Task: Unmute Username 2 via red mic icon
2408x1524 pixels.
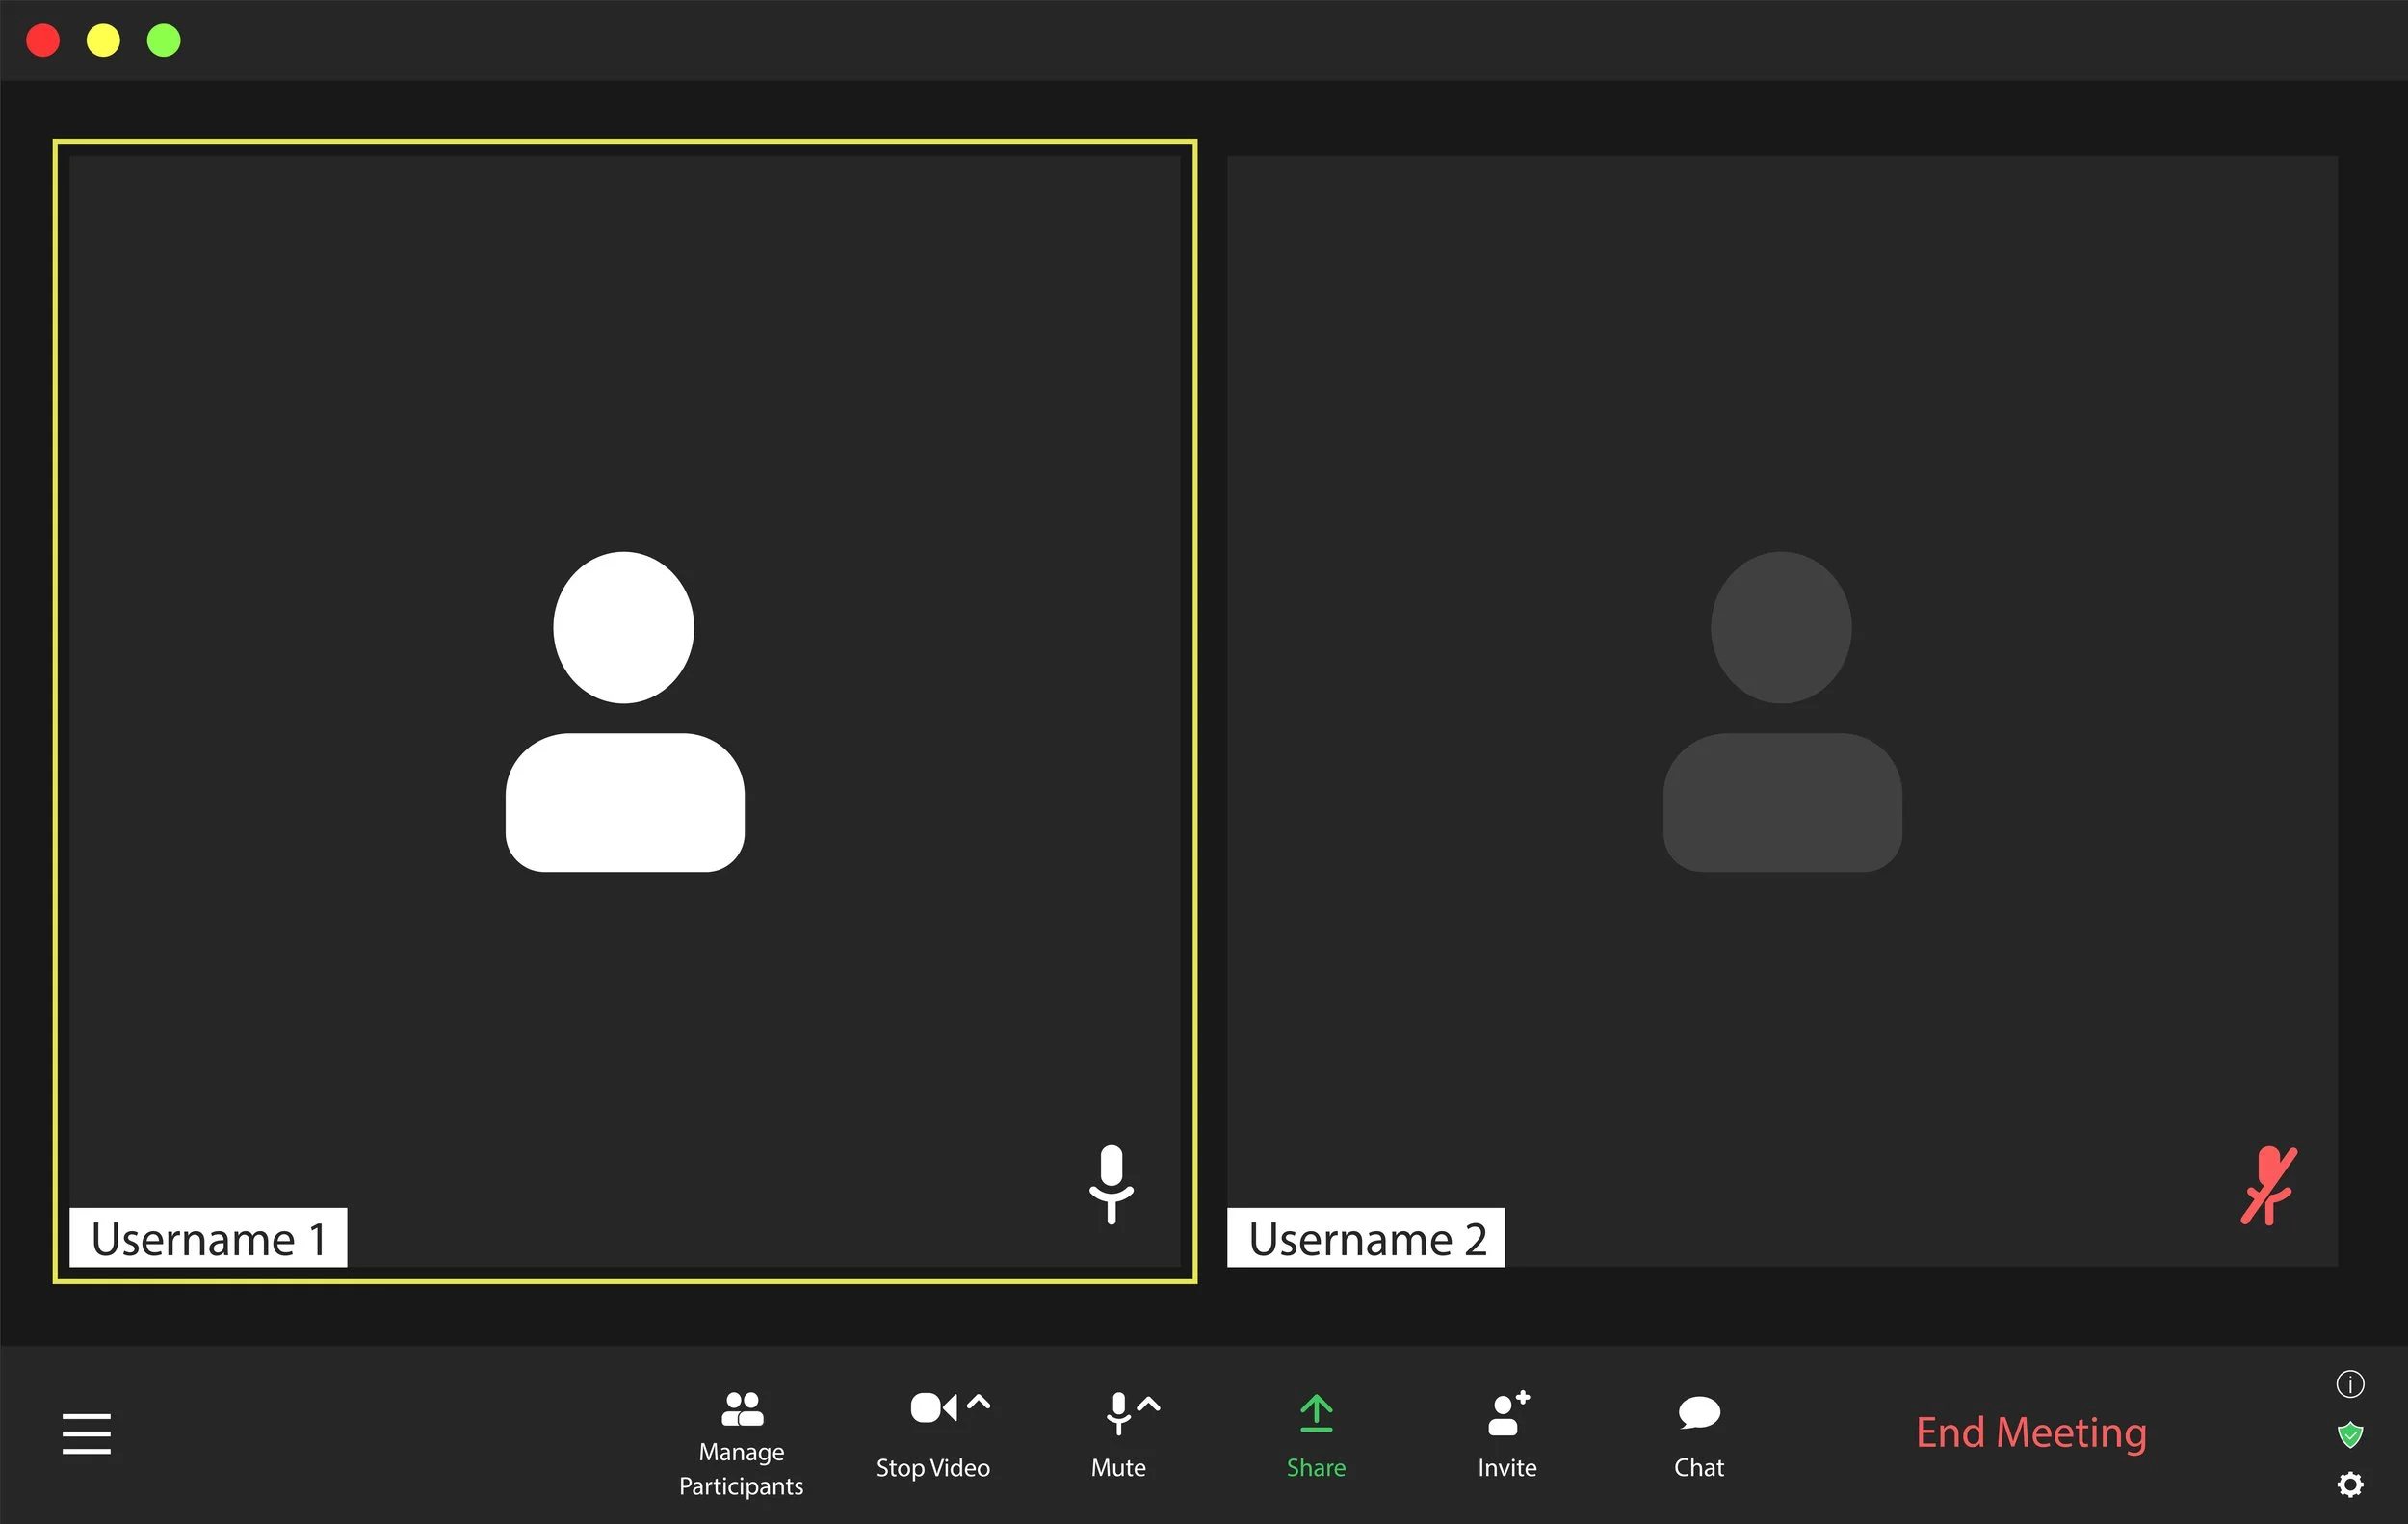Action: pos(2268,1185)
